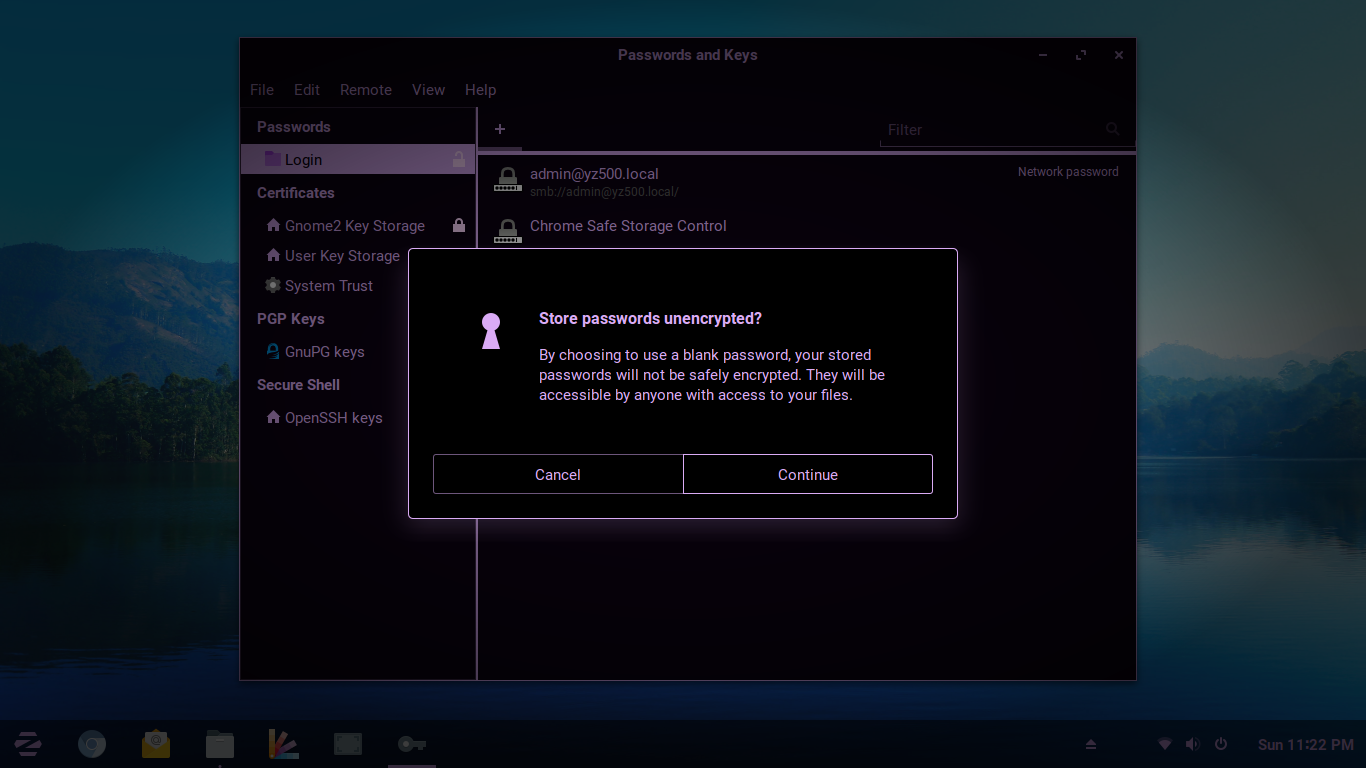Toggle lock on Gnome2 Key Storage

[x=459, y=226]
